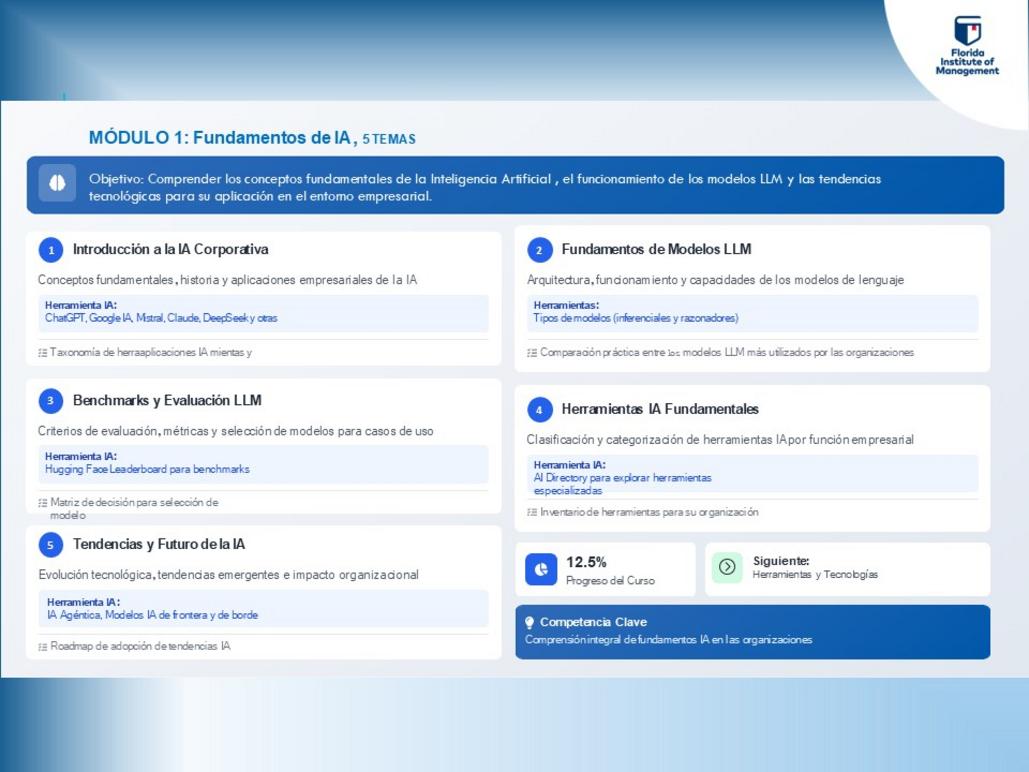This screenshot has height=772, width=1029.
Task: Click Clasificación y categorización de herramientas description
Action: [x=720, y=440]
